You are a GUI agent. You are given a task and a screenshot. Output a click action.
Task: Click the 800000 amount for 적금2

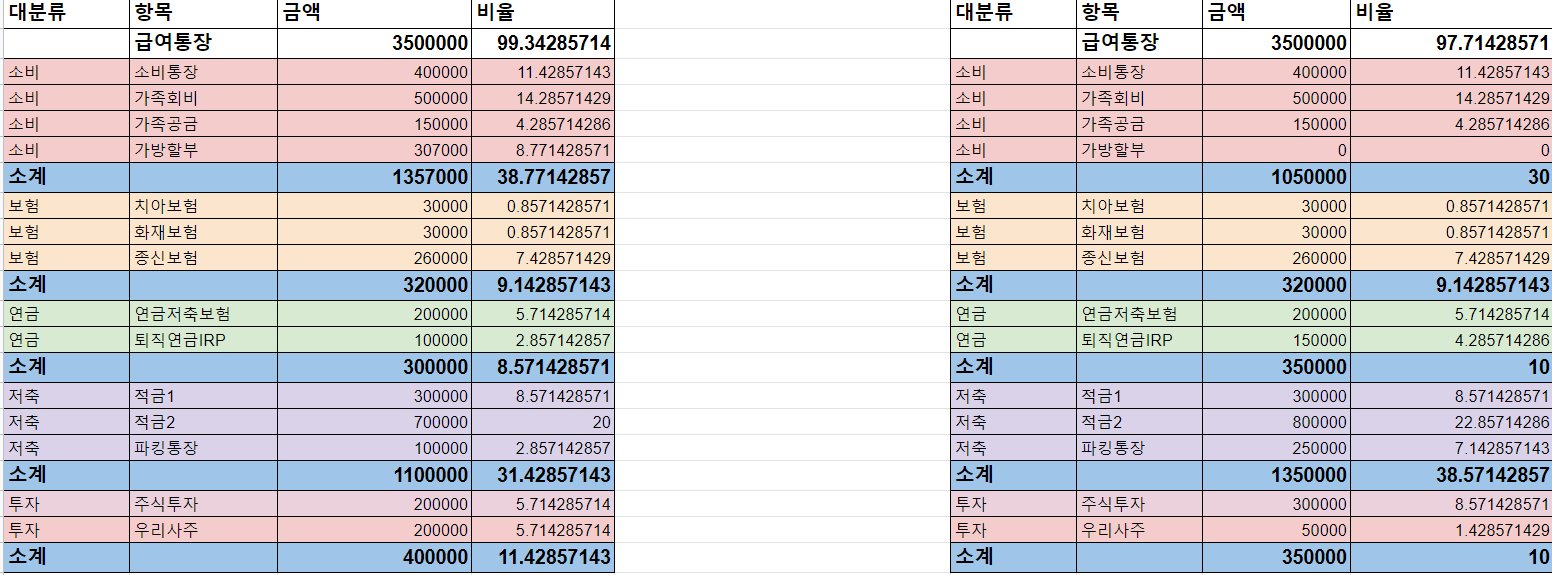(1275, 423)
